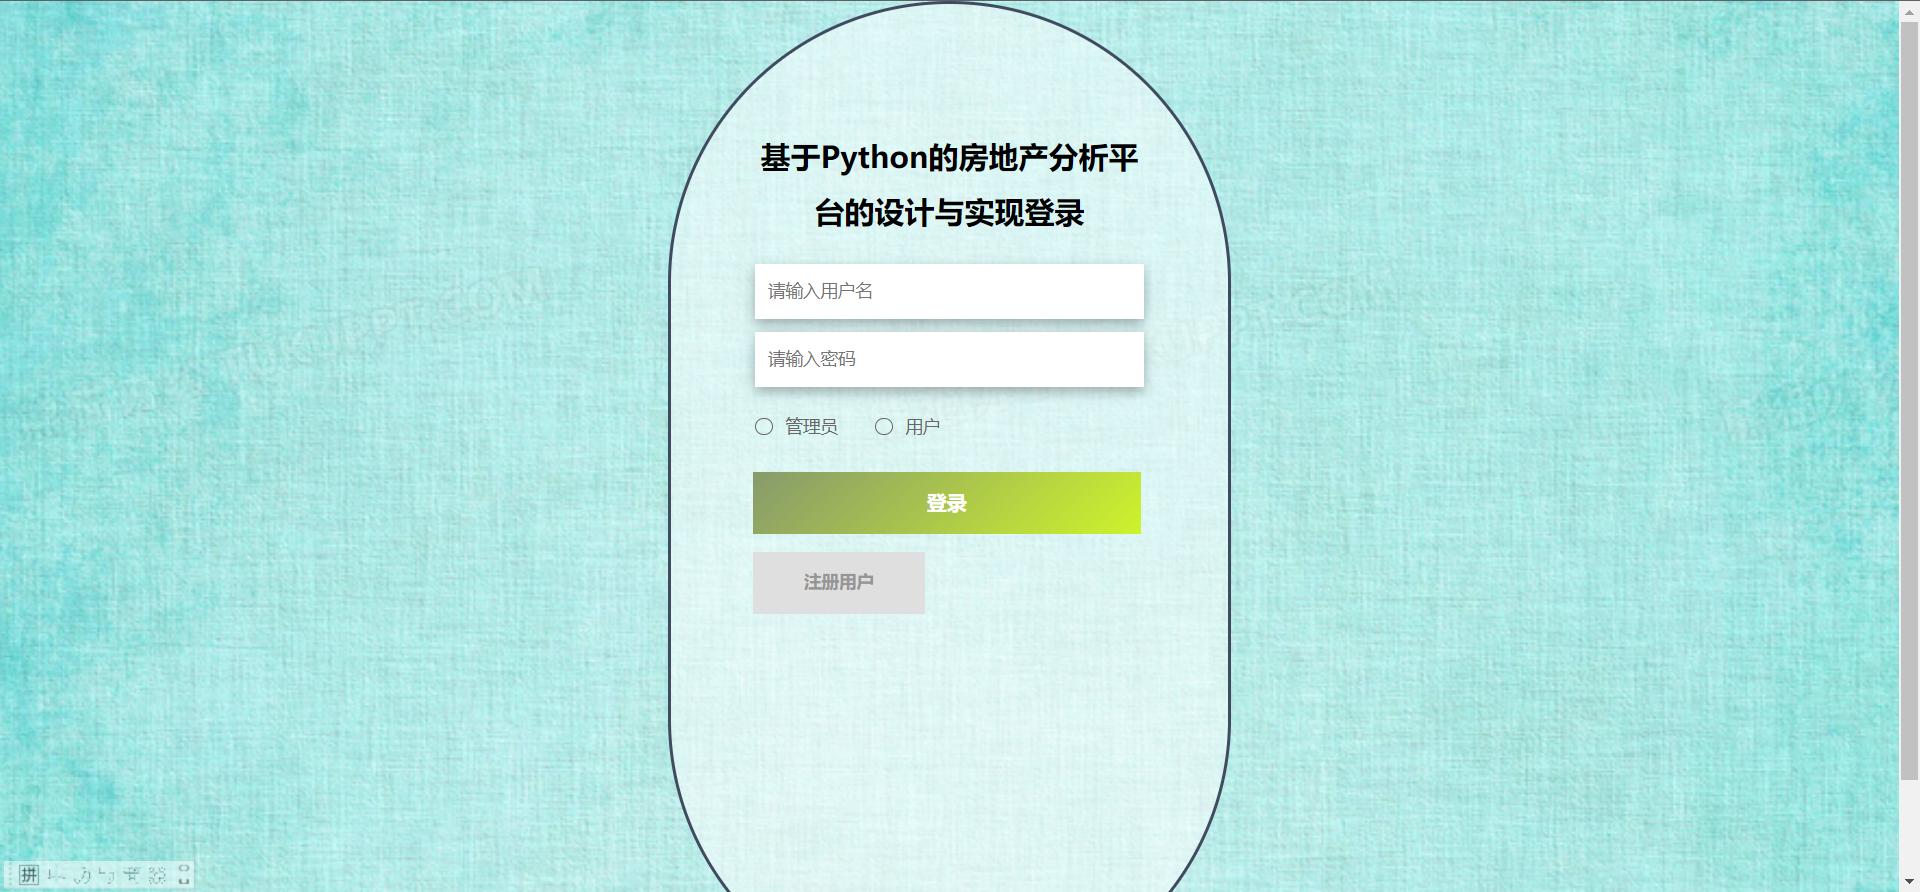1920x892 pixels.
Task: Toggle the half/full width moon icon
Action: click(x=82, y=876)
